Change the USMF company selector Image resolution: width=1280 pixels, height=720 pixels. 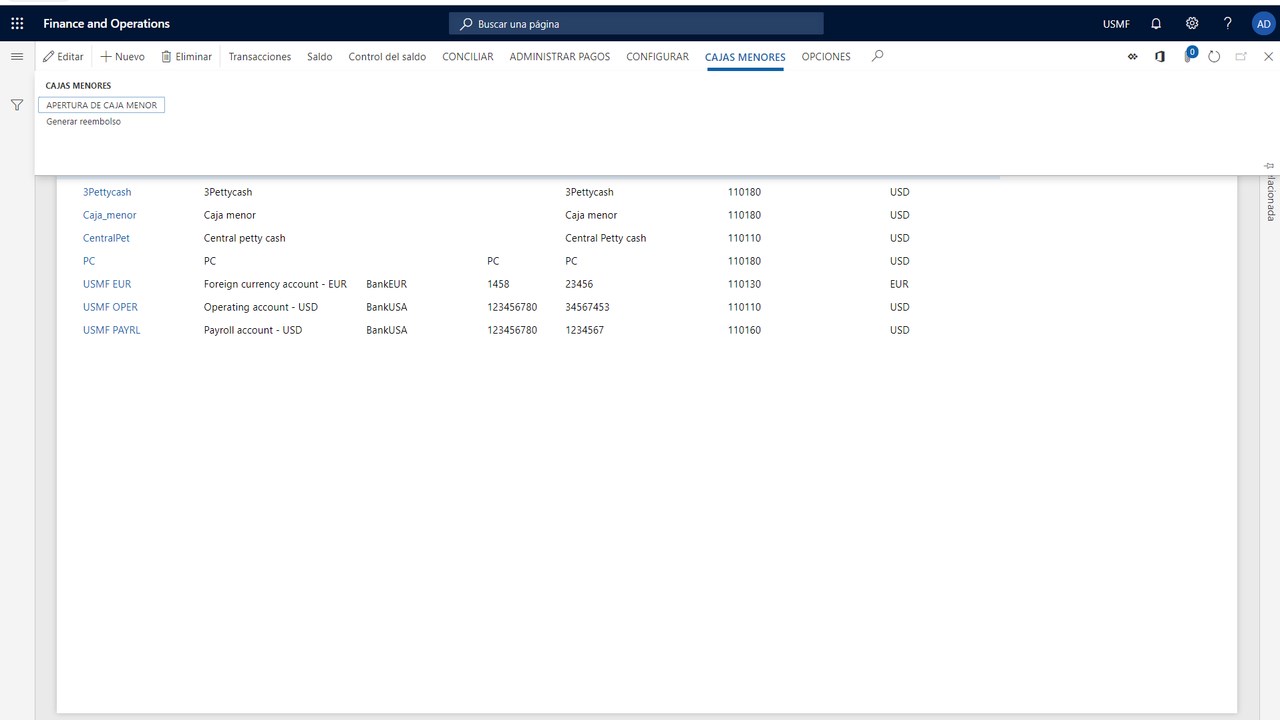coord(1116,24)
